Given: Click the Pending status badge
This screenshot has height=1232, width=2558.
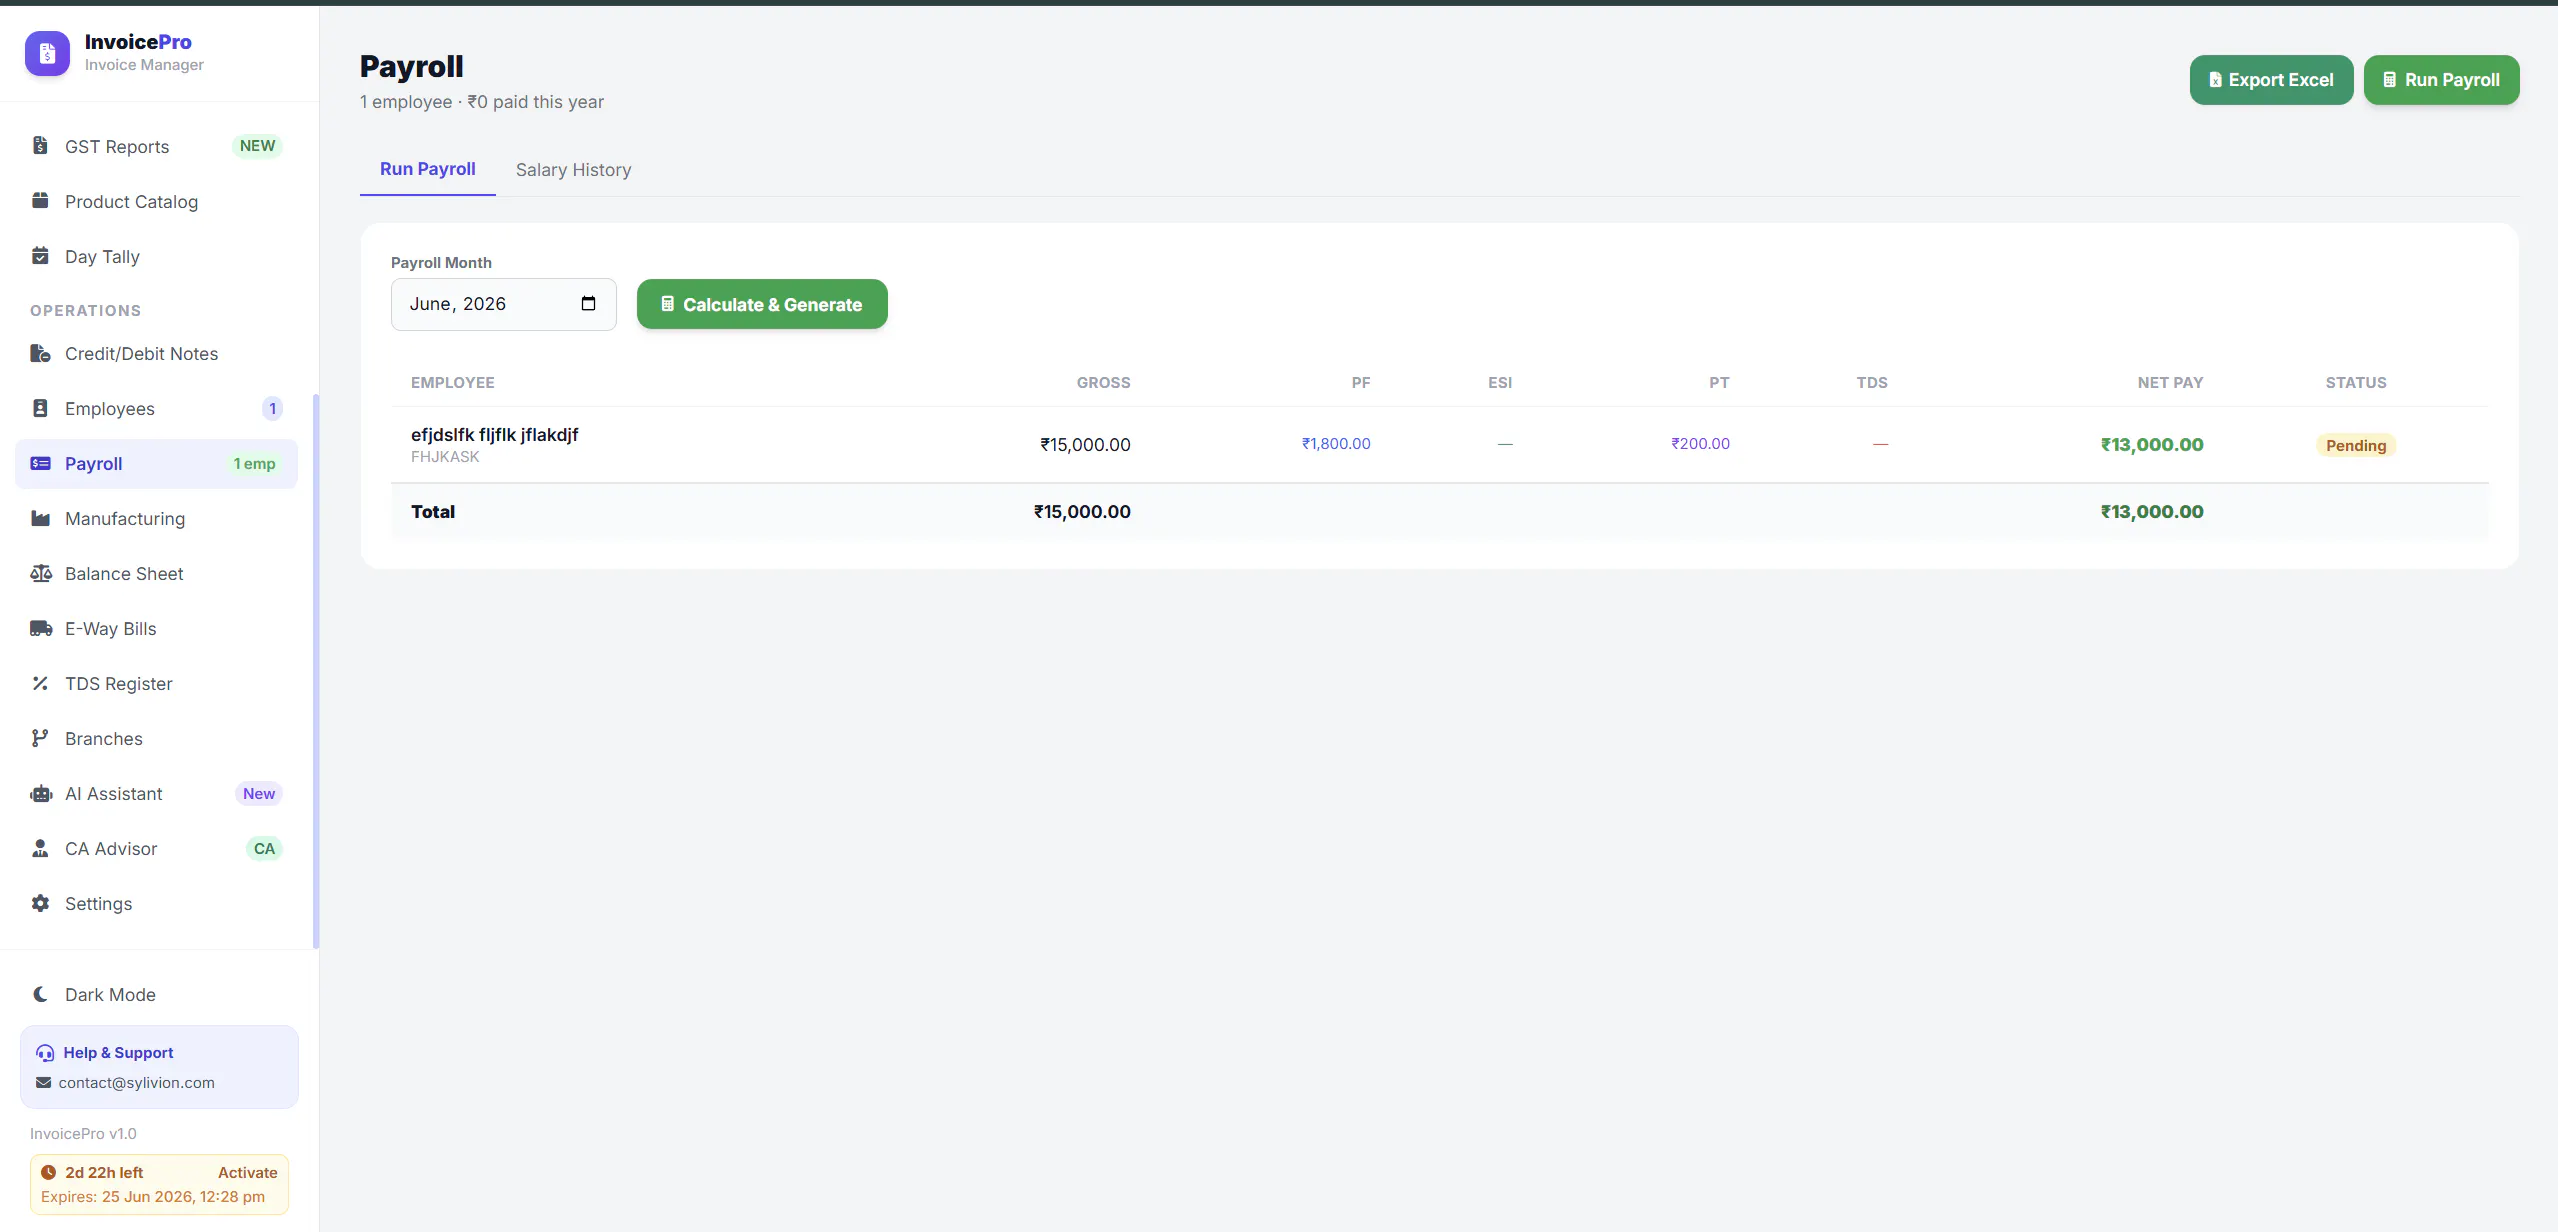Looking at the screenshot, I should click(x=2355, y=445).
